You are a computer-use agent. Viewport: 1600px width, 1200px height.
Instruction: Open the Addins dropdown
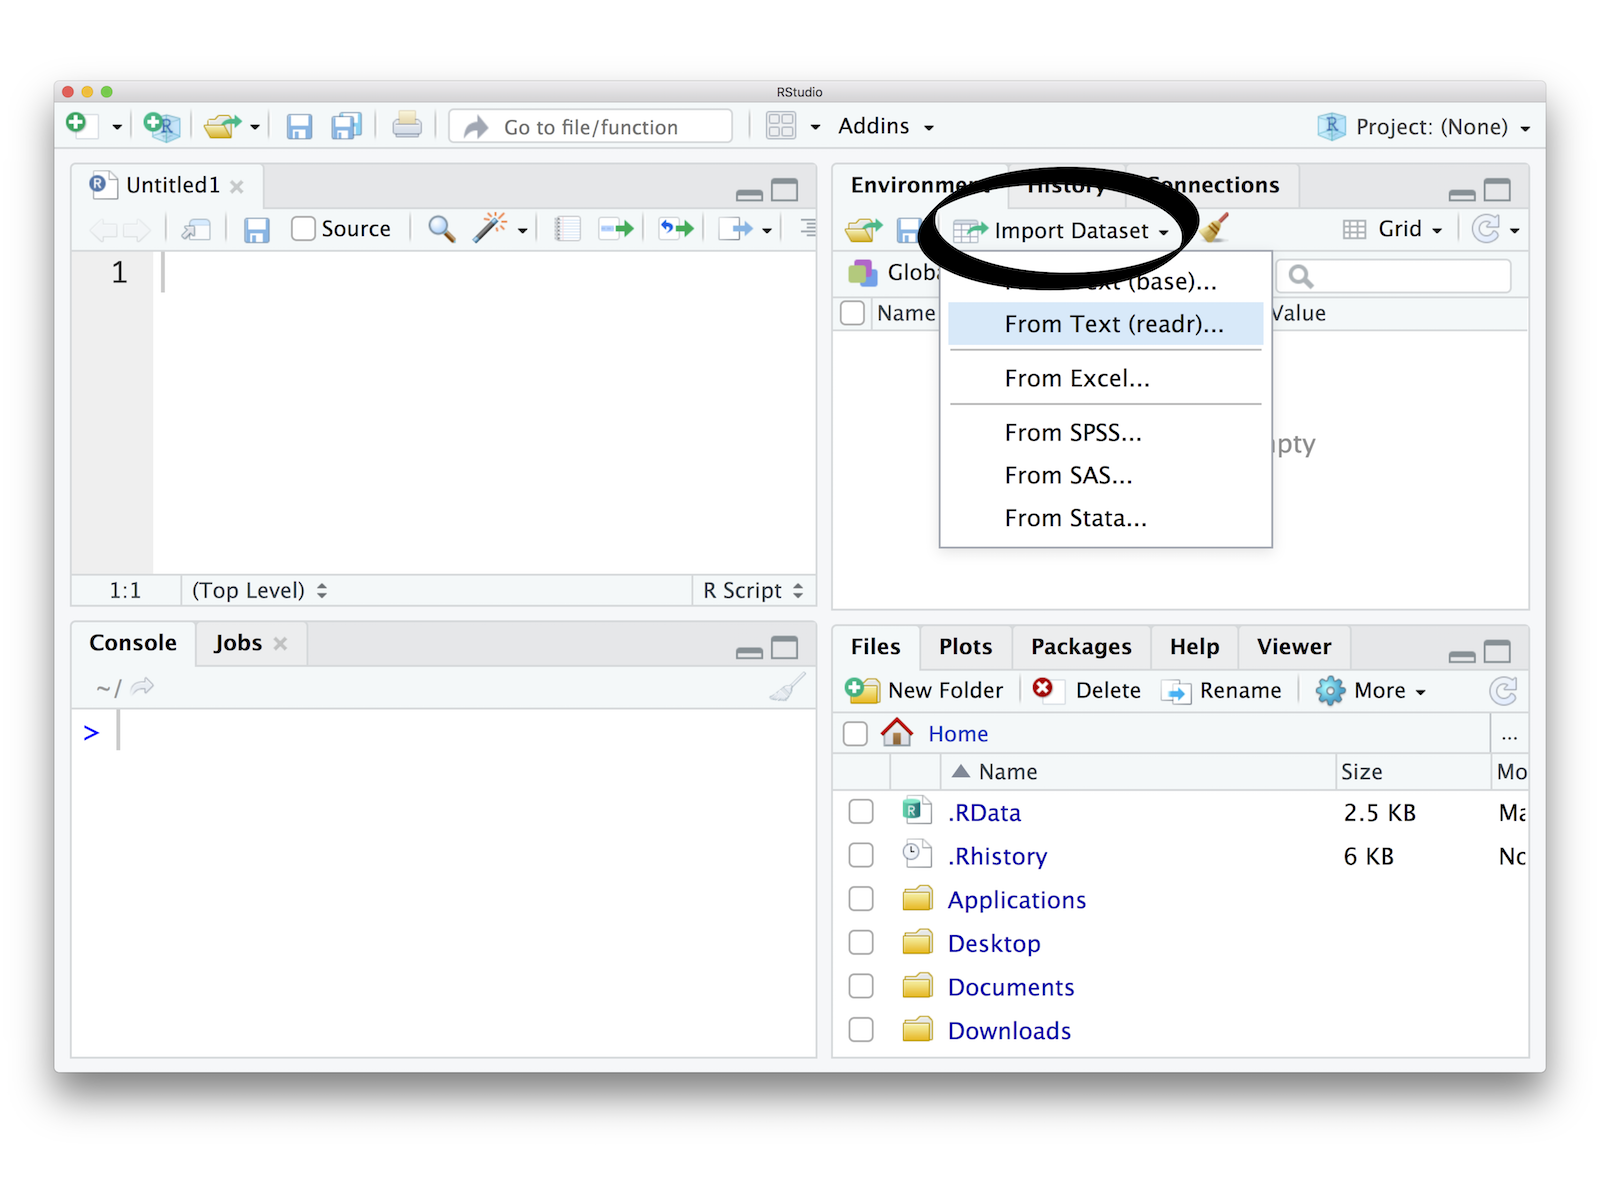click(x=885, y=127)
